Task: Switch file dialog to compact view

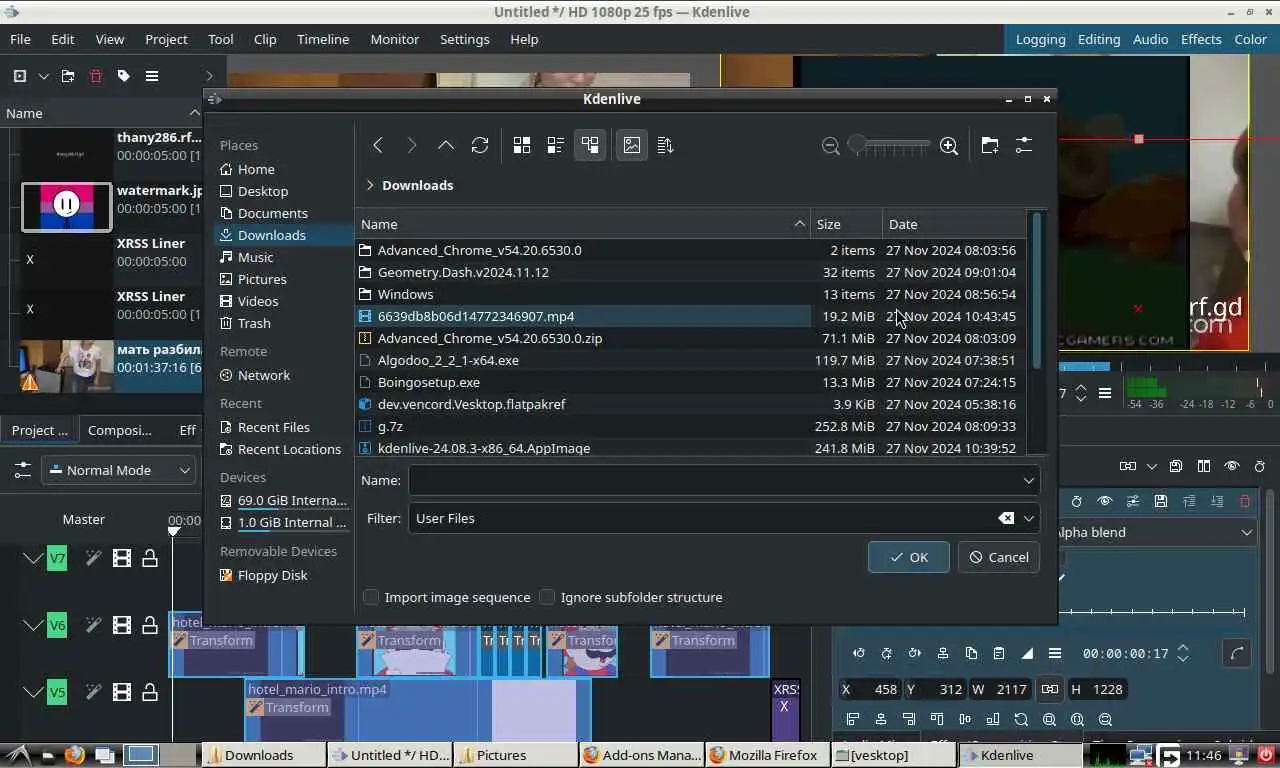Action: [x=556, y=145]
